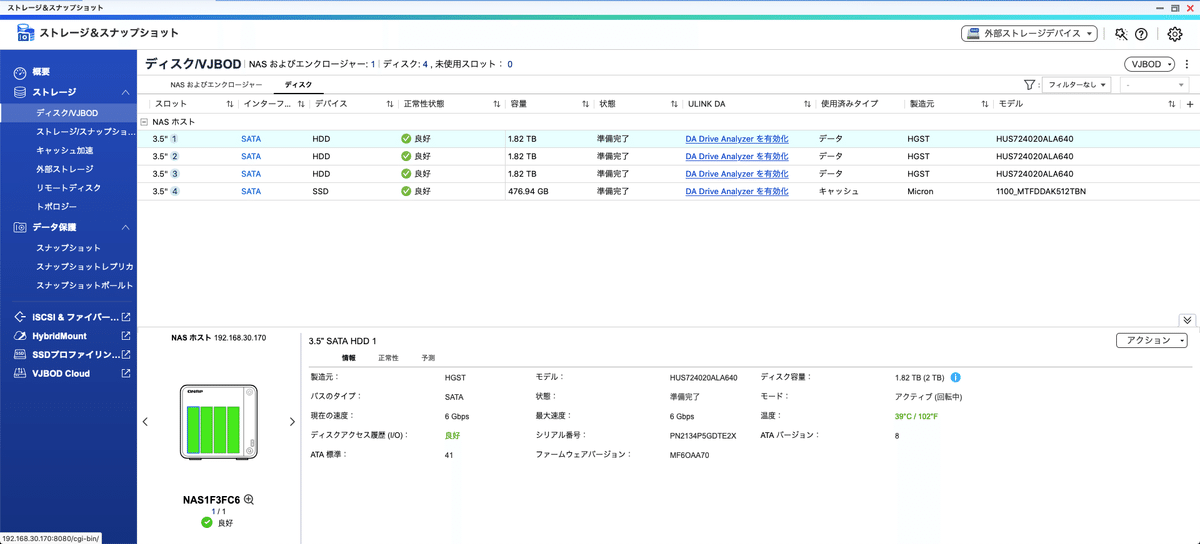Collapse the detail panel with double chevron

(x=1187, y=320)
